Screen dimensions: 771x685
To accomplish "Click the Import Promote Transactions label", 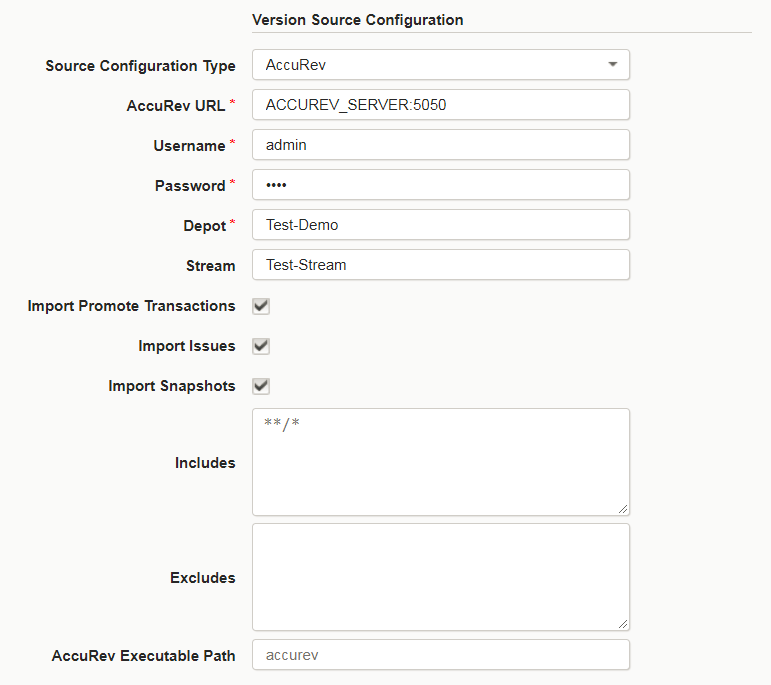I will coord(132,306).
